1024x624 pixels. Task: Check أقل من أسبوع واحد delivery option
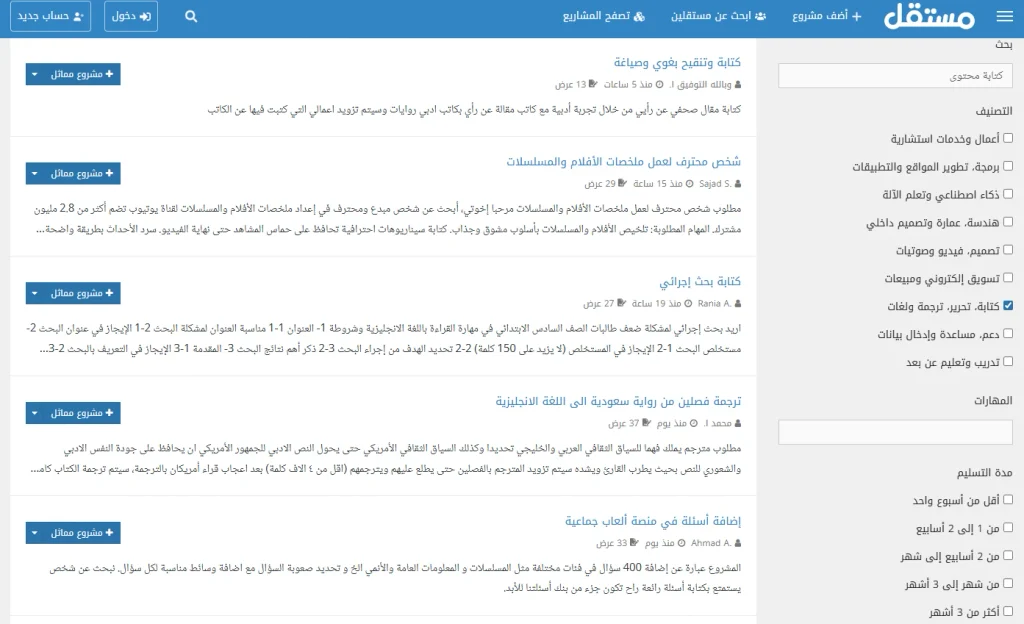1008,499
